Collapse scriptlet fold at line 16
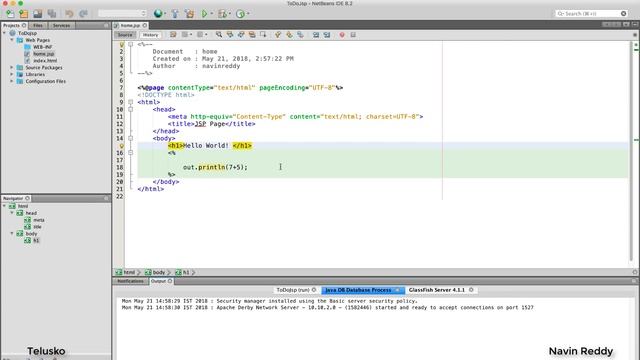640x360 pixels. click(x=131, y=153)
